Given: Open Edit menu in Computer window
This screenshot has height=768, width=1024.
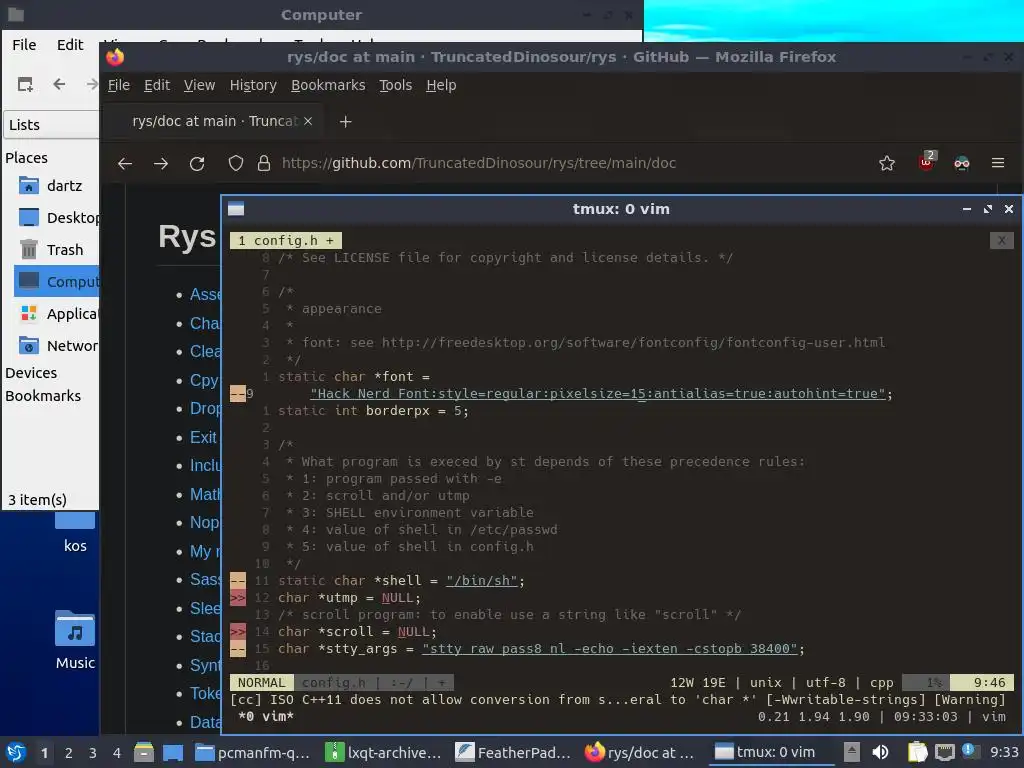Looking at the screenshot, I should pos(70,45).
